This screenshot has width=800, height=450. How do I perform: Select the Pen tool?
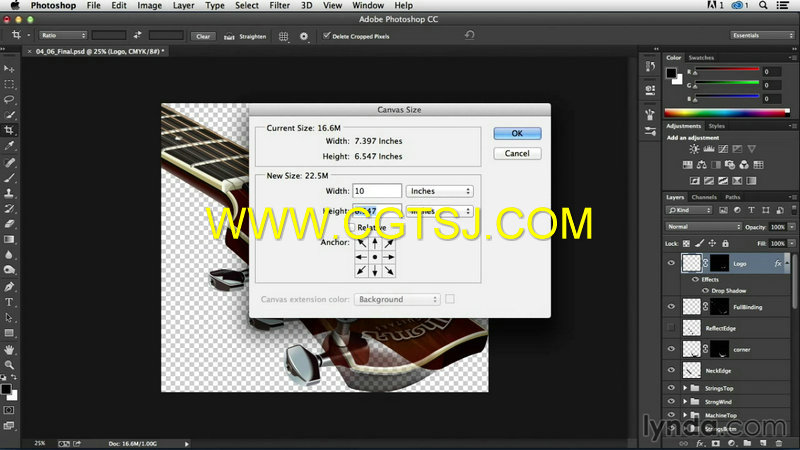click(x=9, y=287)
